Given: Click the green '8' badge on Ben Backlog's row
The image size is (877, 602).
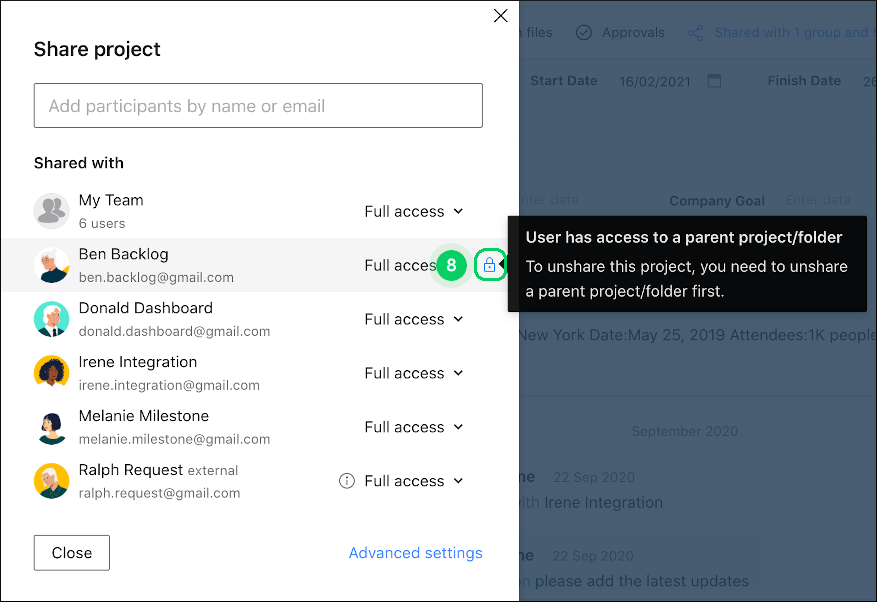Looking at the screenshot, I should pos(451,265).
